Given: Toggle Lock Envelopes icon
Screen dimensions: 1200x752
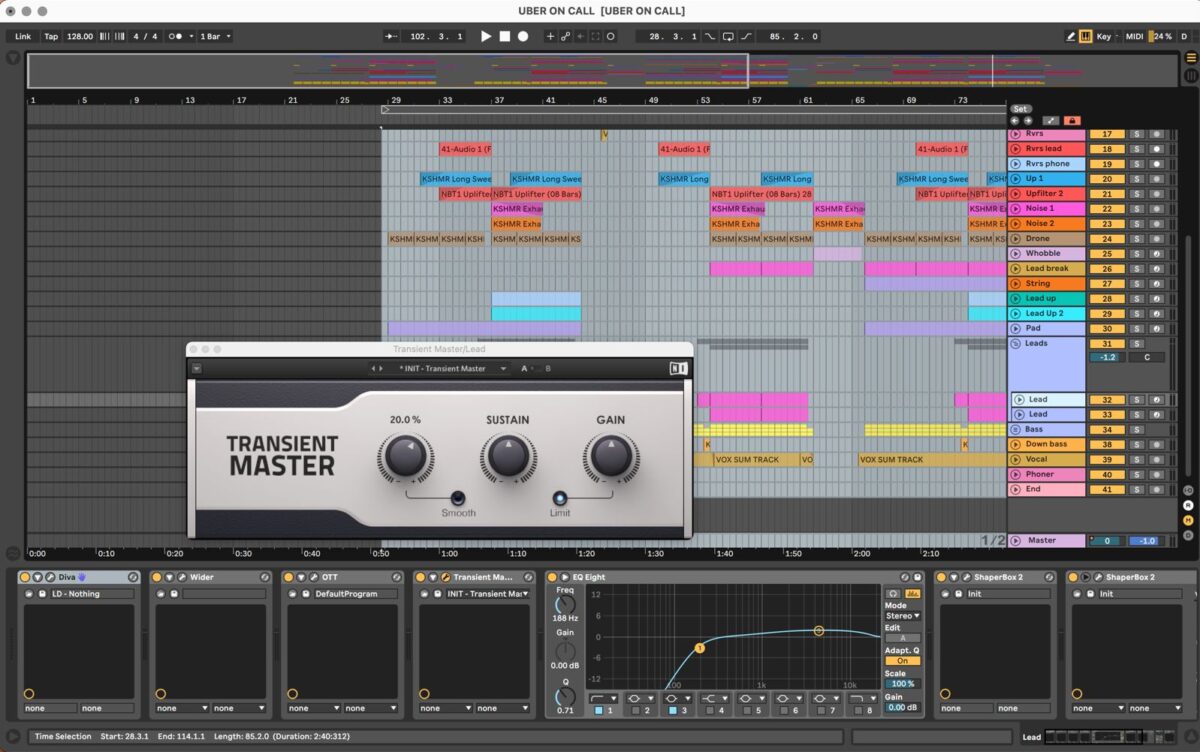Looking at the screenshot, I should [x=1073, y=120].
